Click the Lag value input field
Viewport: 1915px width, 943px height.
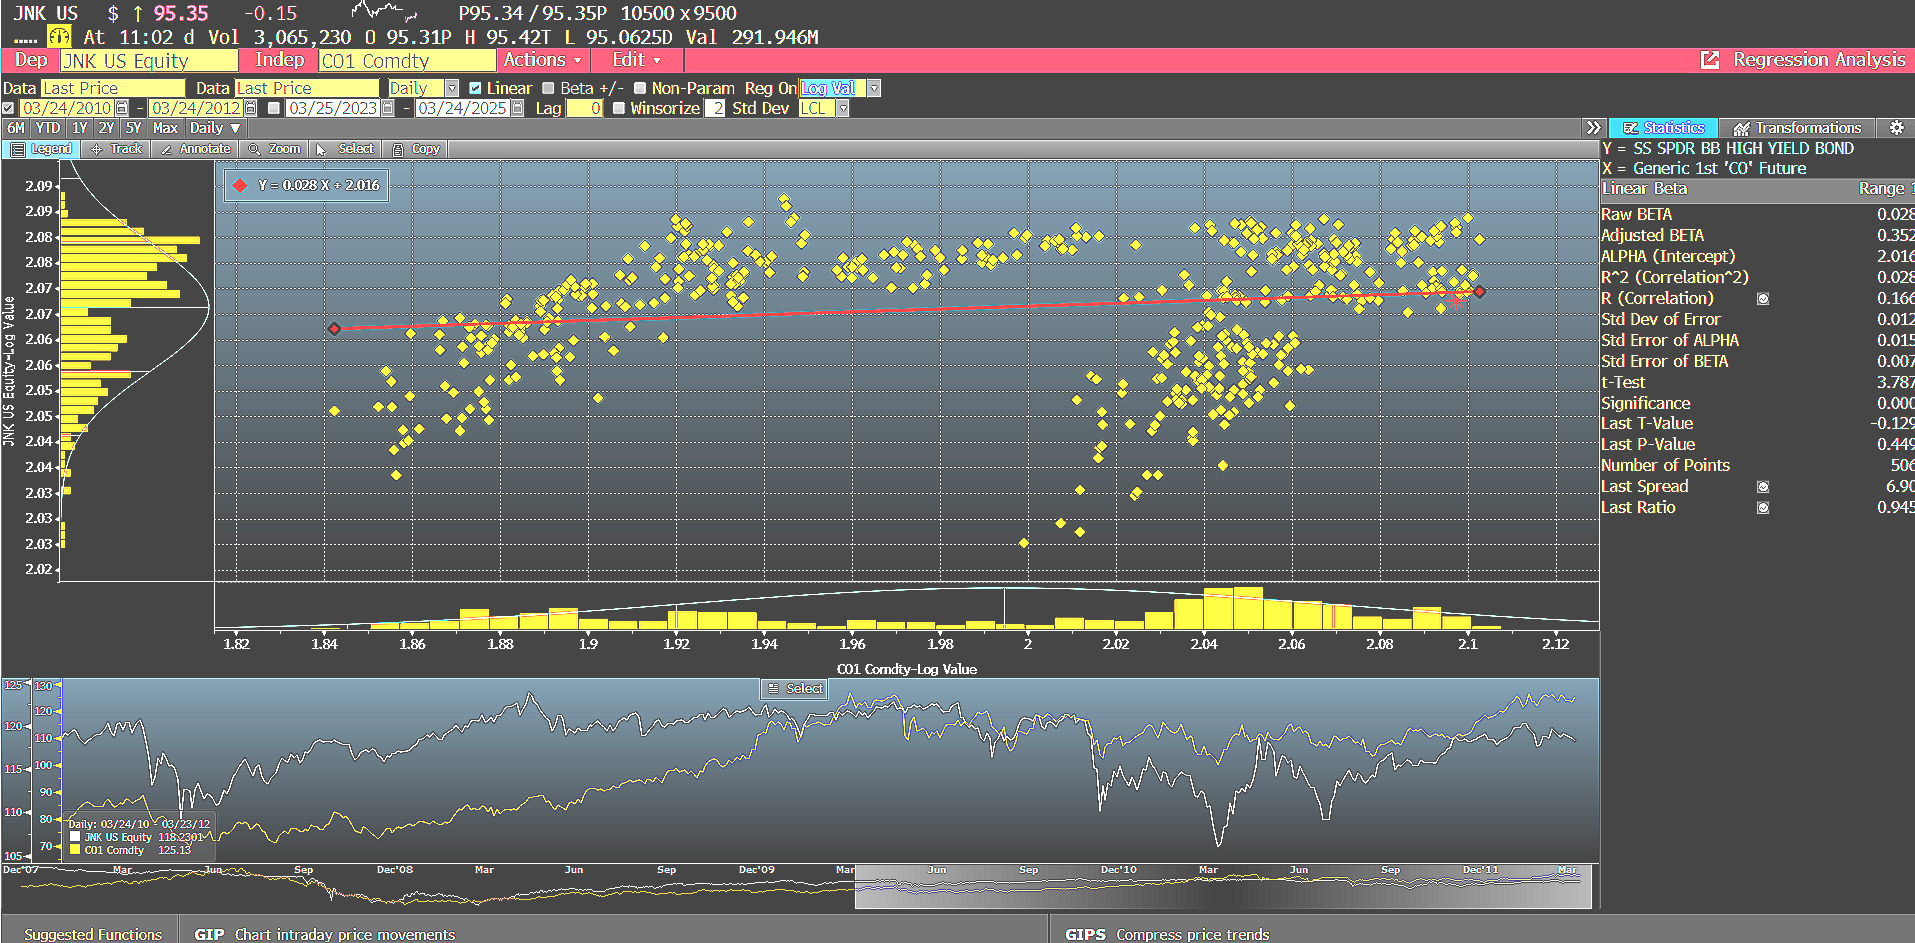click(x=585, y=108)
